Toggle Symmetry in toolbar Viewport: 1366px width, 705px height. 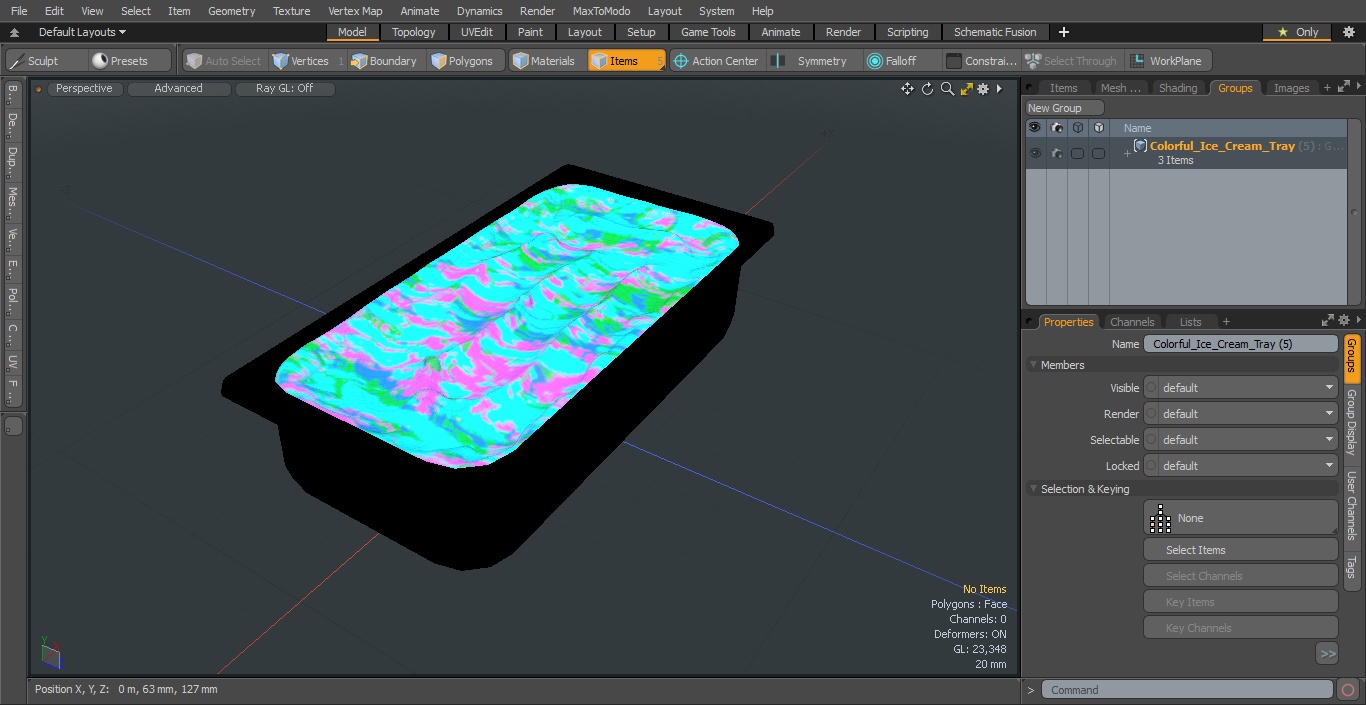point(812,61)
